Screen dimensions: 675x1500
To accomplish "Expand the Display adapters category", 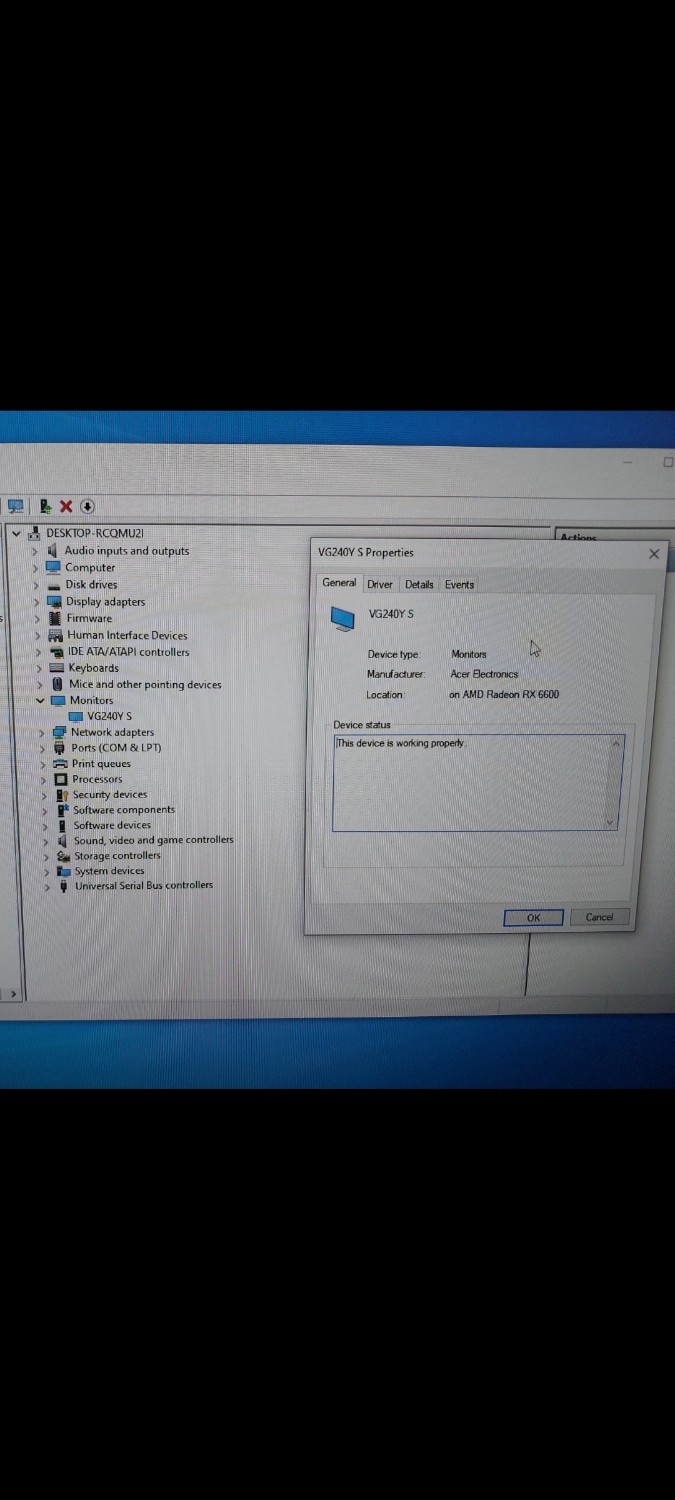I will pyautogui.click(x=37, y=602).
